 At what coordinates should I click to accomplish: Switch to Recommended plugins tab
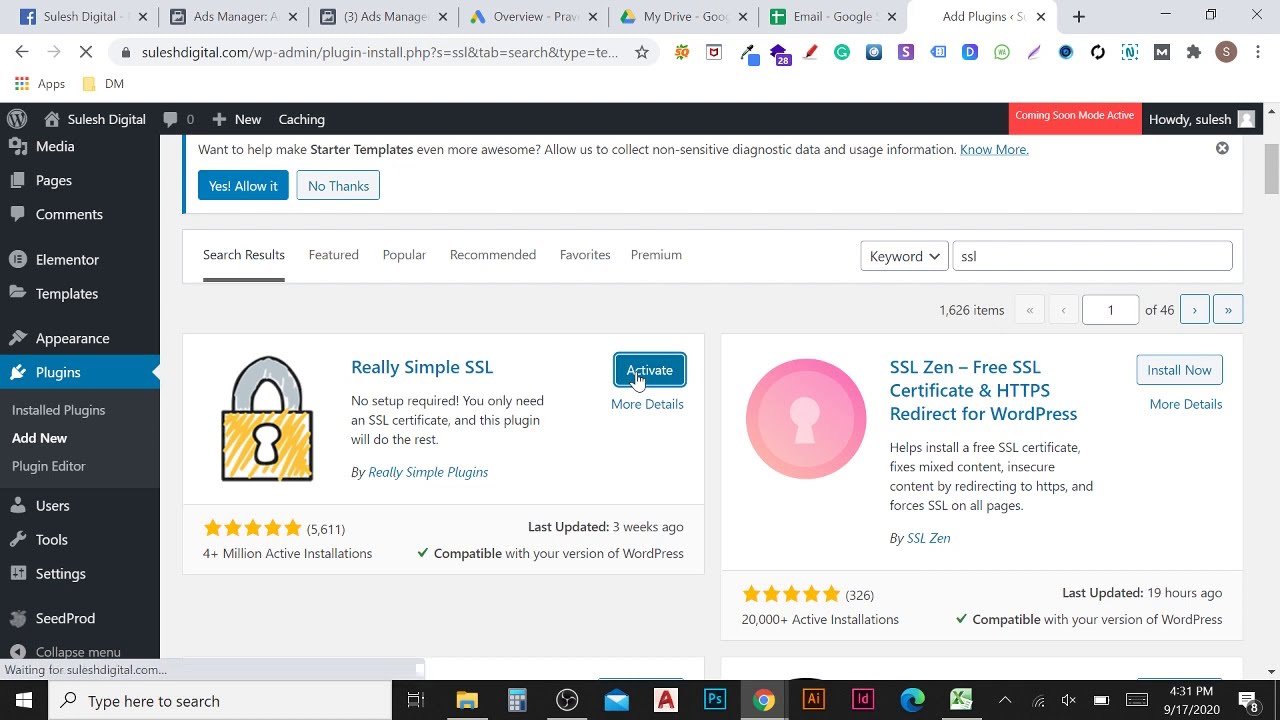pyautogui.click(x=493, y=255)
